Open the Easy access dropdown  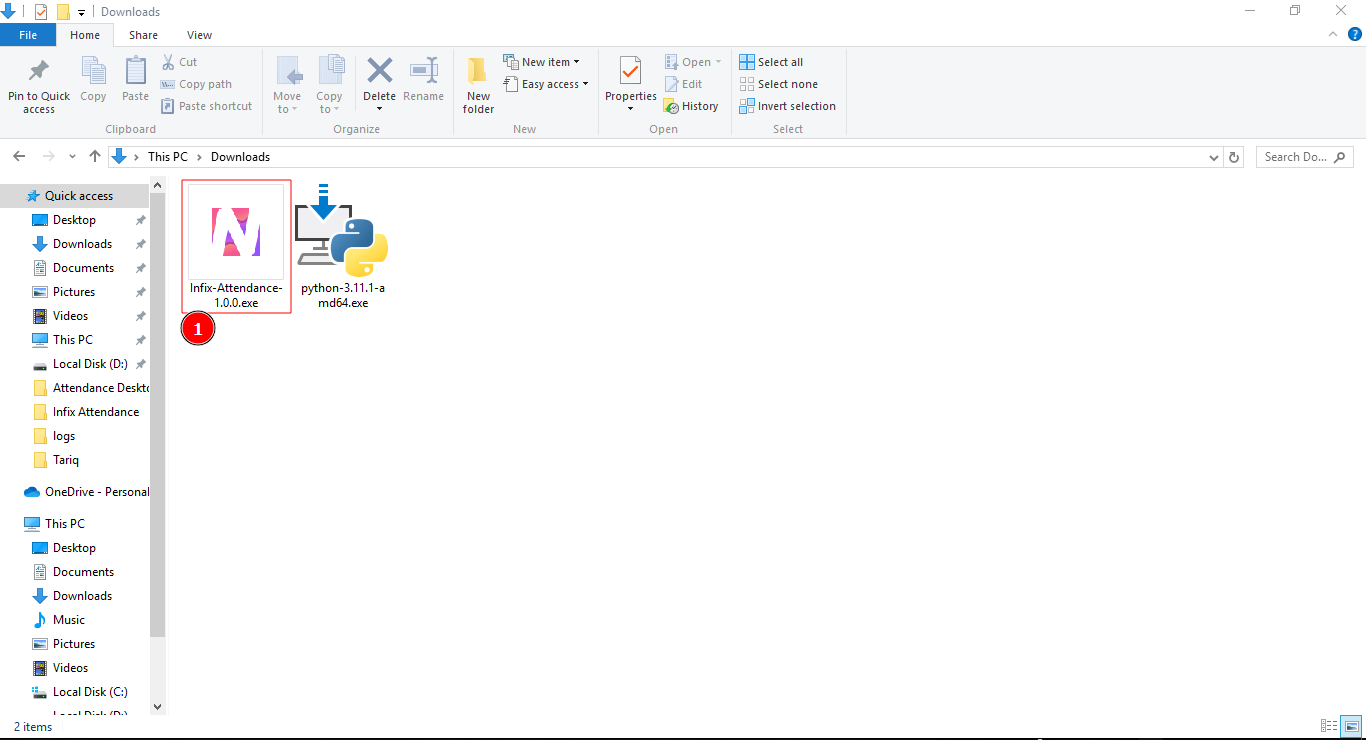[x=545, y=84]
